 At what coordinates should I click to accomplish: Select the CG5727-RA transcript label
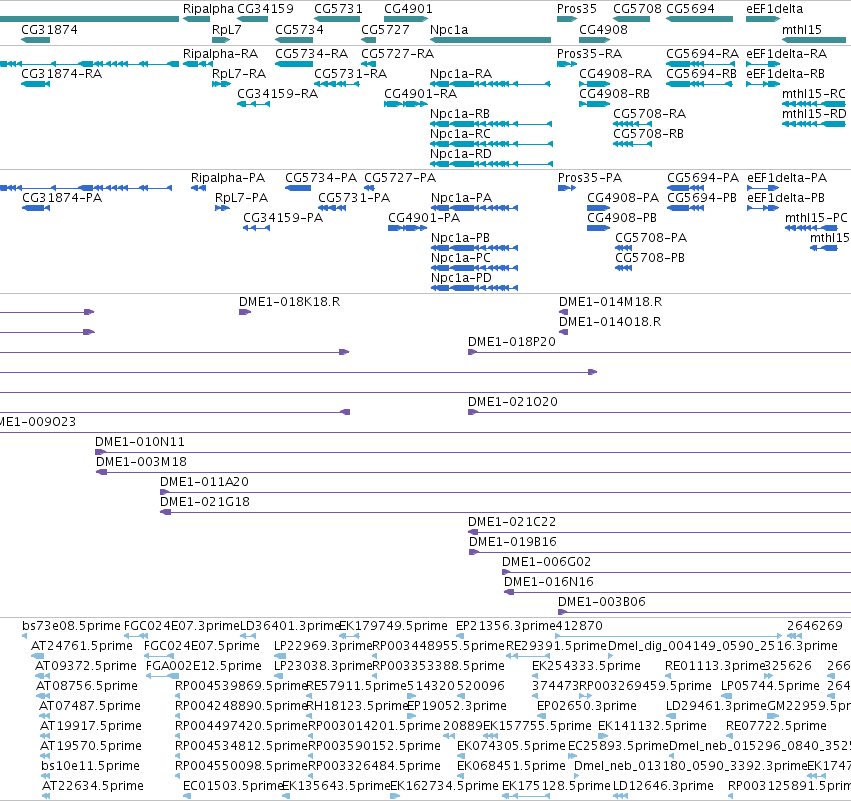click(x=397, y=54)
